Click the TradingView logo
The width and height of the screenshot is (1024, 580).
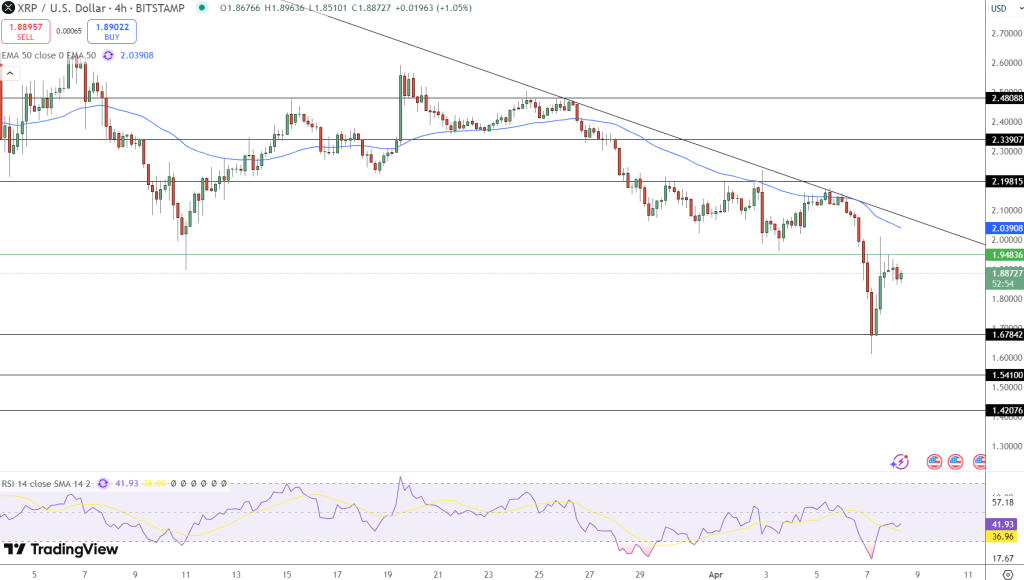coord(61,549)
